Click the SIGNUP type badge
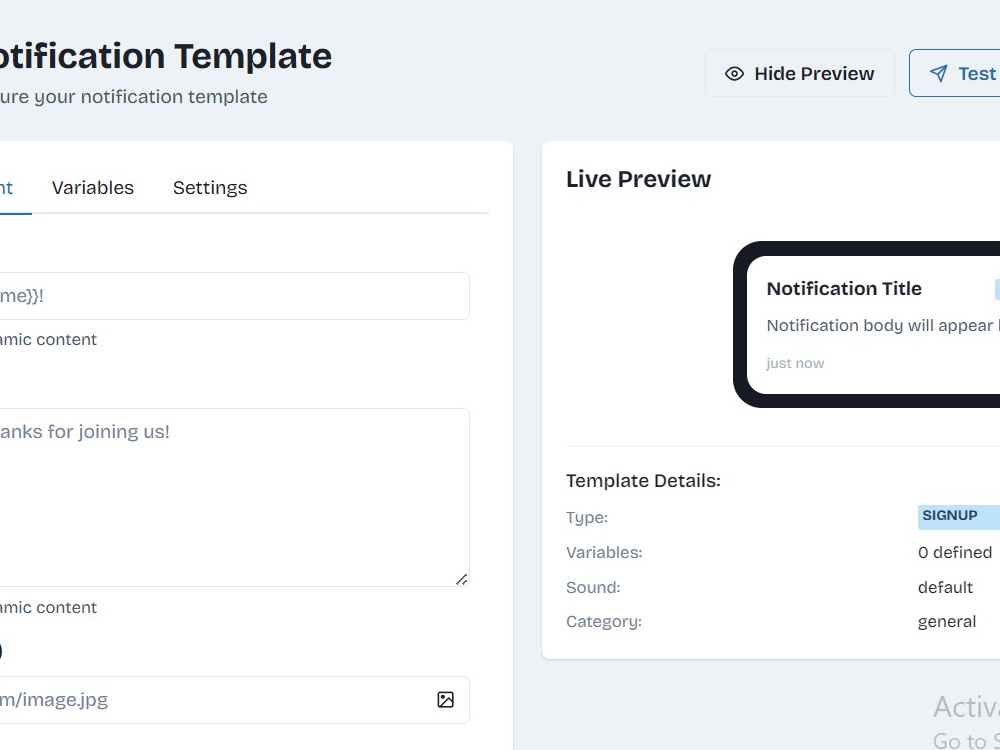1000x750 pixels. 959,516
